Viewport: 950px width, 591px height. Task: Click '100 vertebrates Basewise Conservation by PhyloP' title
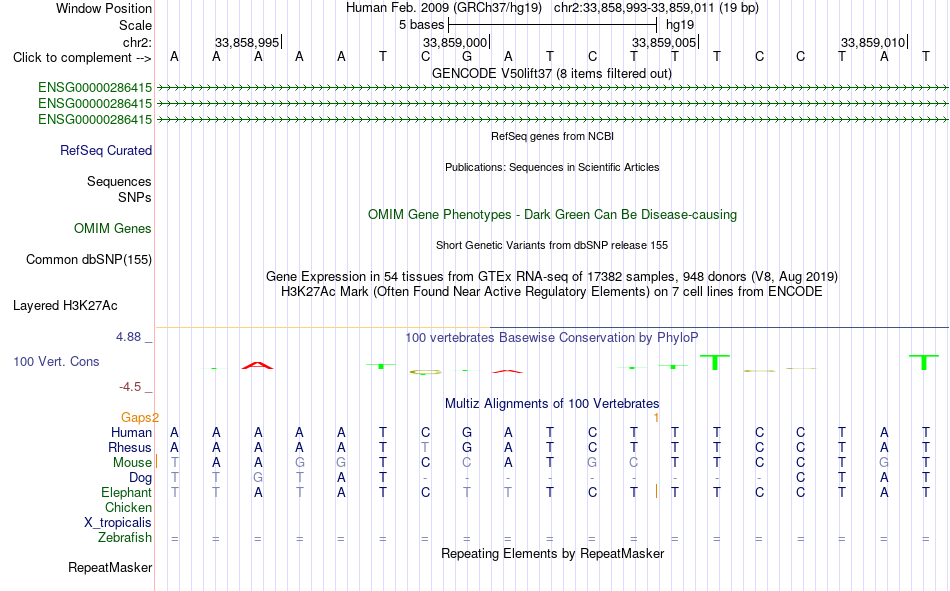(x=552, y=338)
